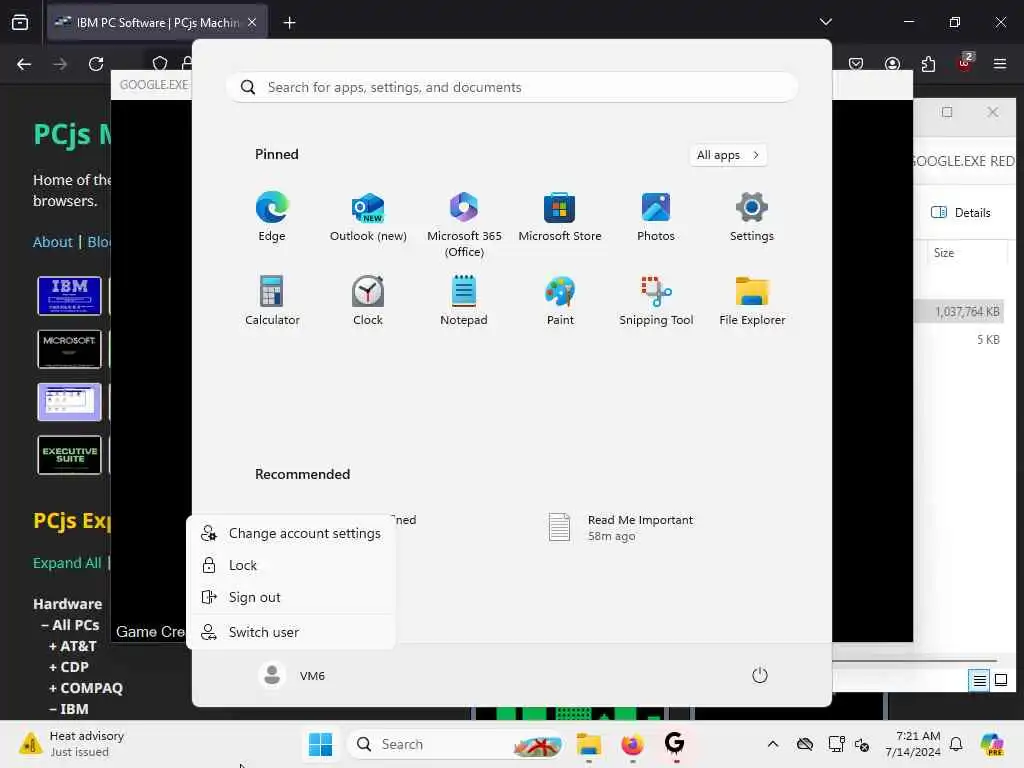Click the Size column header in File Explorer
The image size is (1024, 768).
(x=967, y=253)
